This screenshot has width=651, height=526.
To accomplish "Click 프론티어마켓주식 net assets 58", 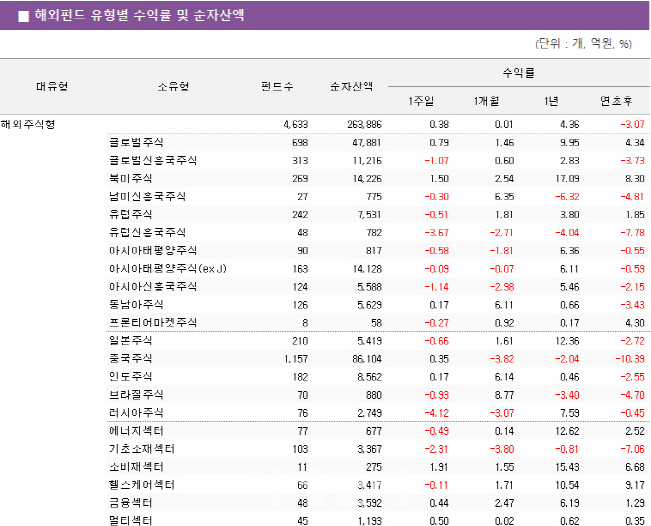I will coord(376,323).
